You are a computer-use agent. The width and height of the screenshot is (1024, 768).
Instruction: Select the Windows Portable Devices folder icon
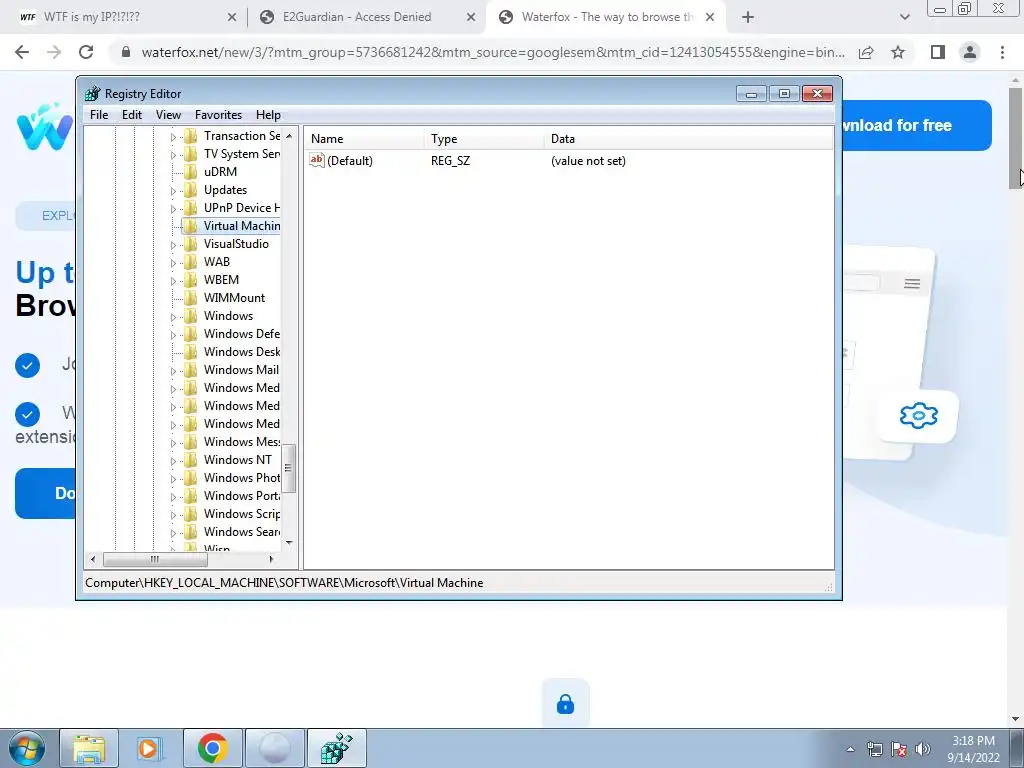point(191,496)
